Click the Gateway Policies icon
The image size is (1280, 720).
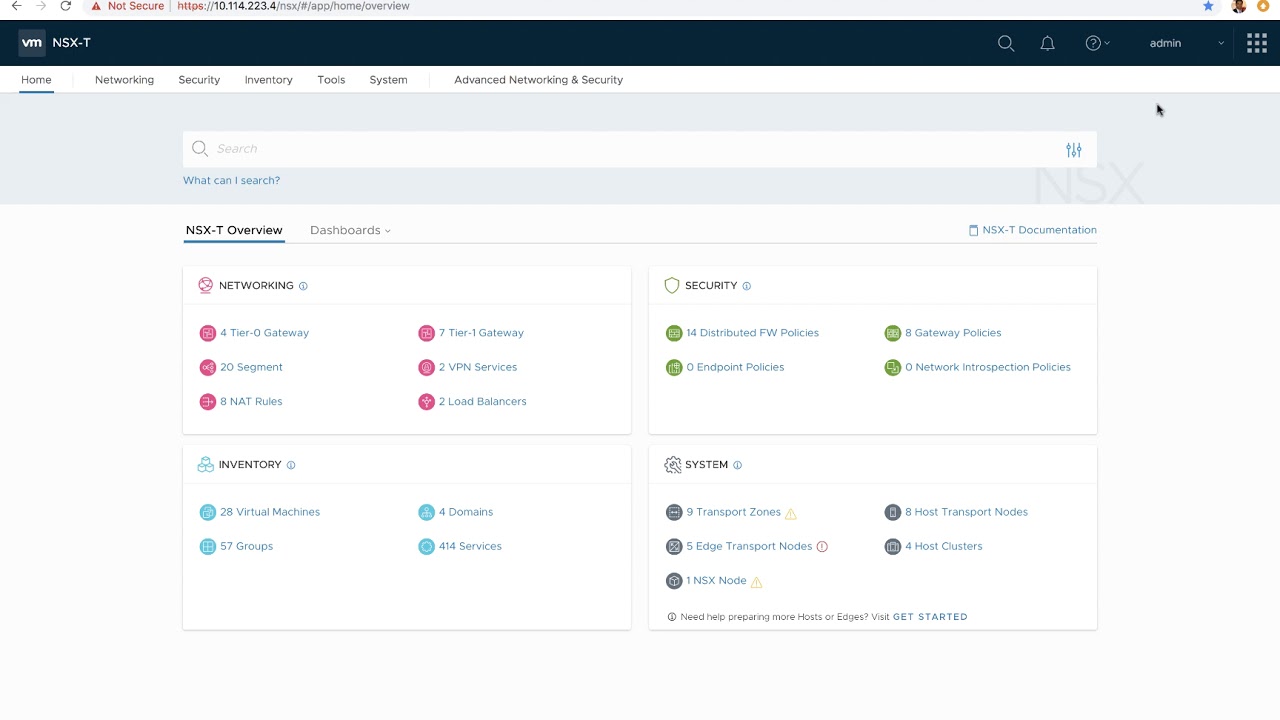click(893, 333)
